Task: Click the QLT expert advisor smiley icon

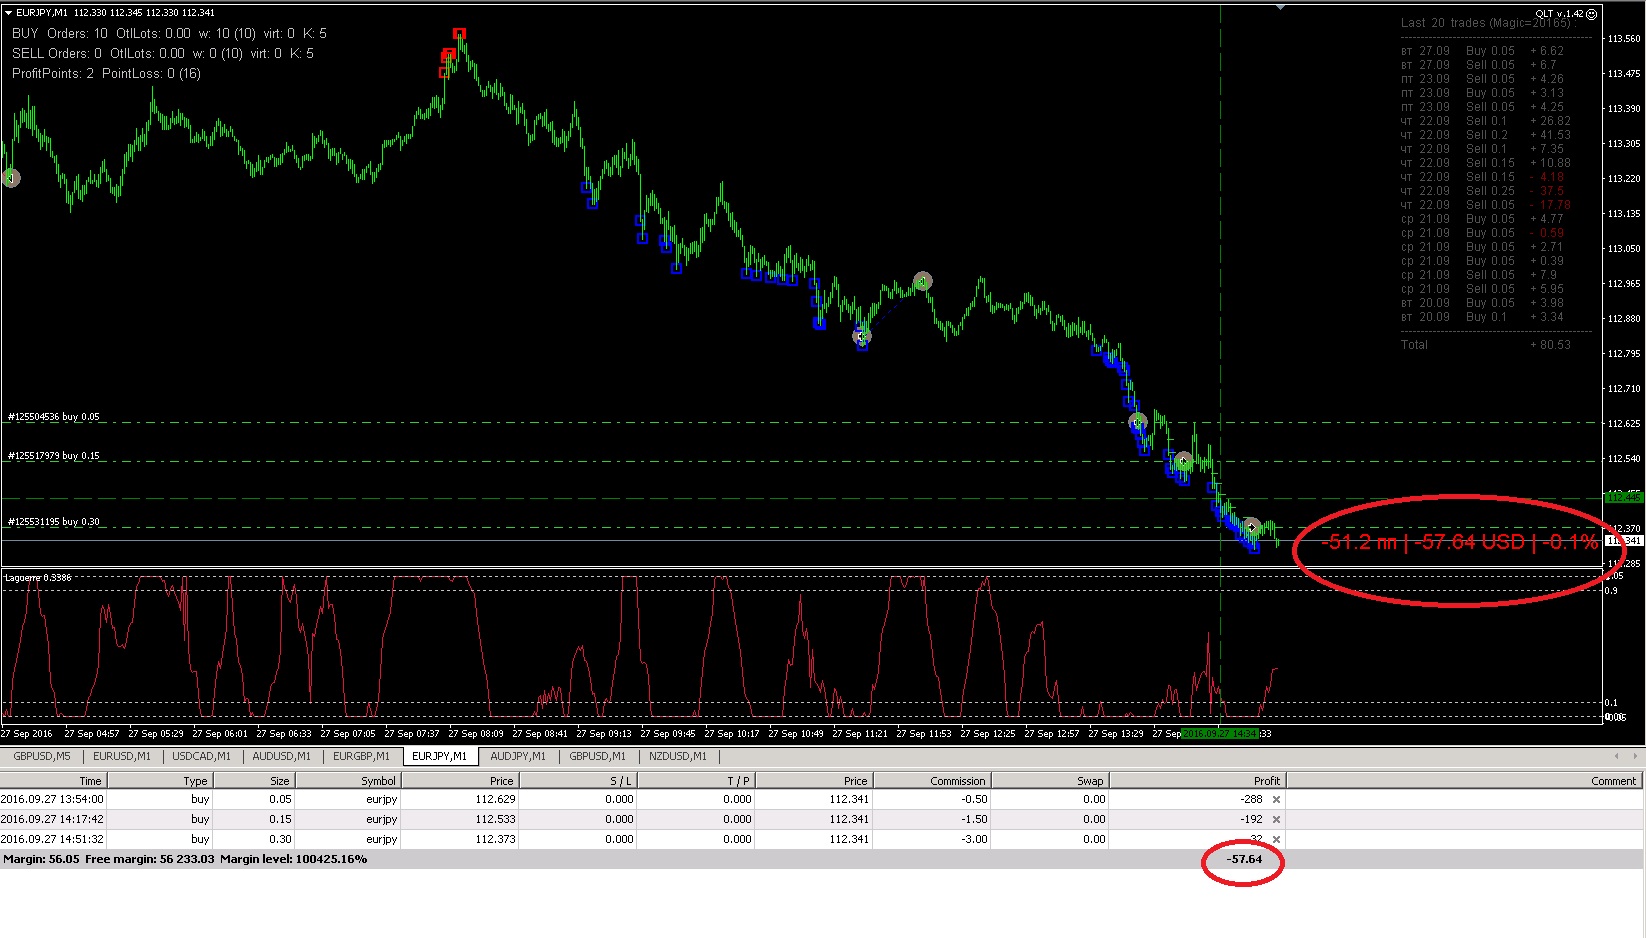Action: click(1592, 14)
